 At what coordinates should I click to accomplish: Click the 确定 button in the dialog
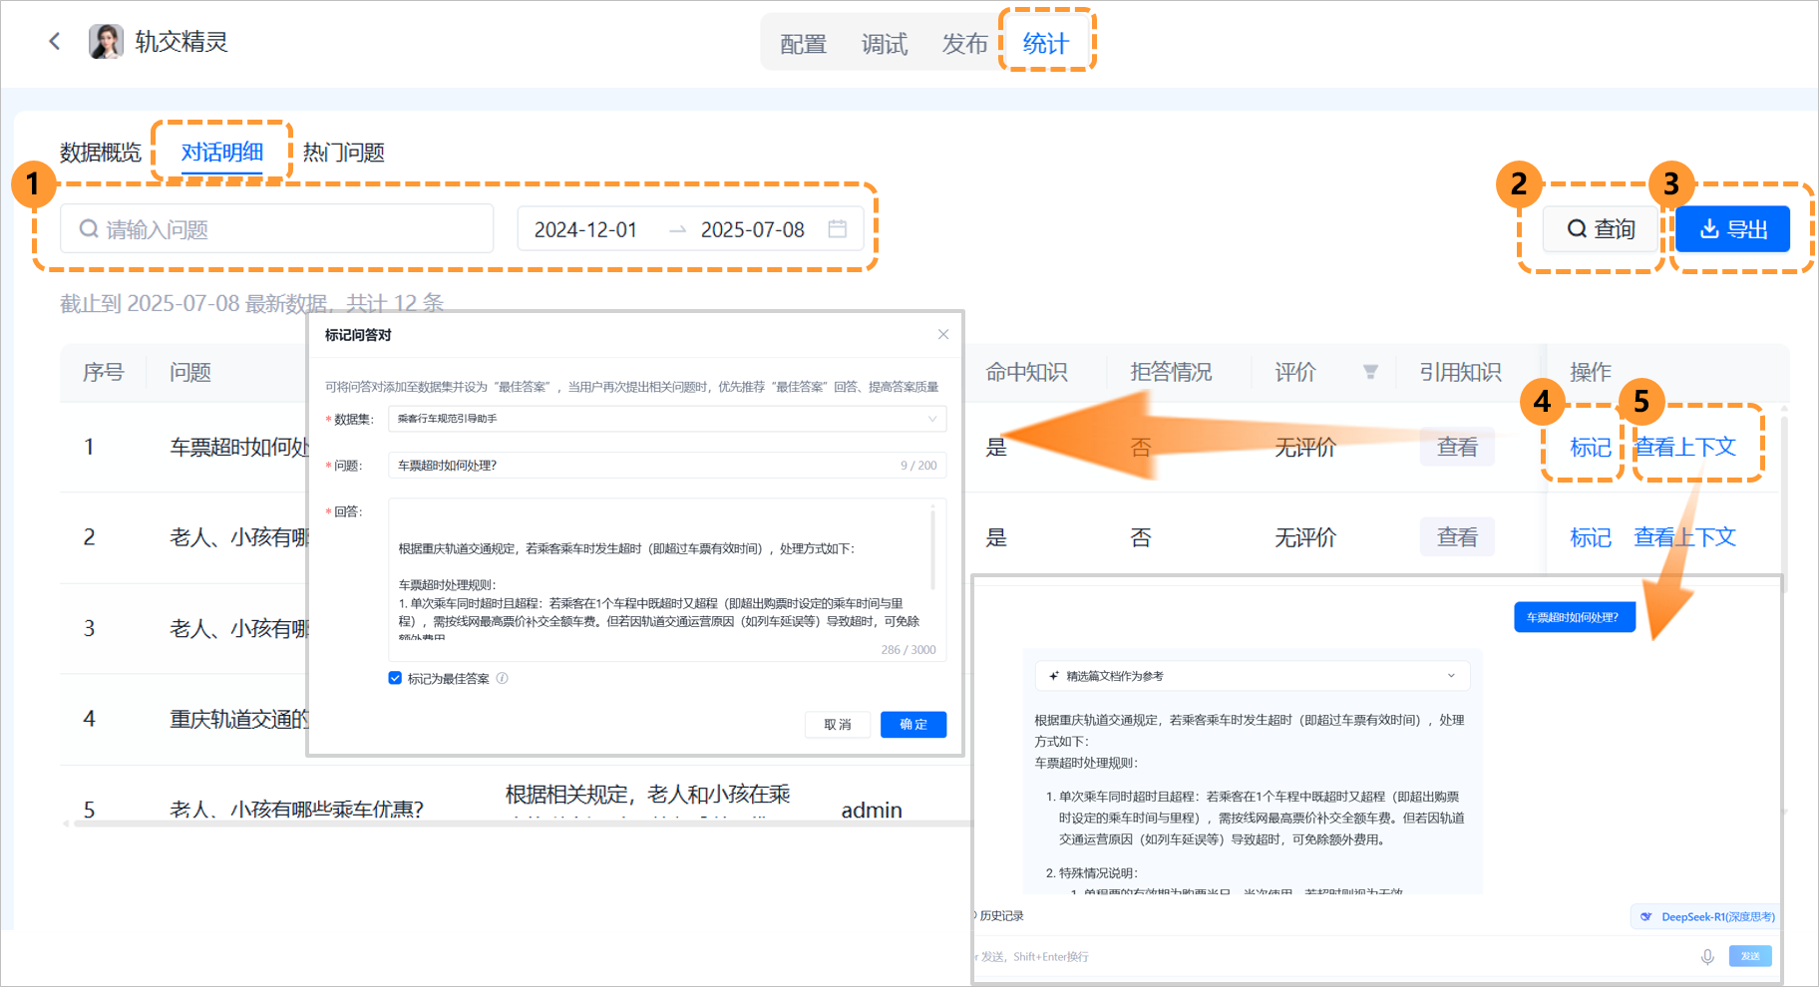[912, 724]
